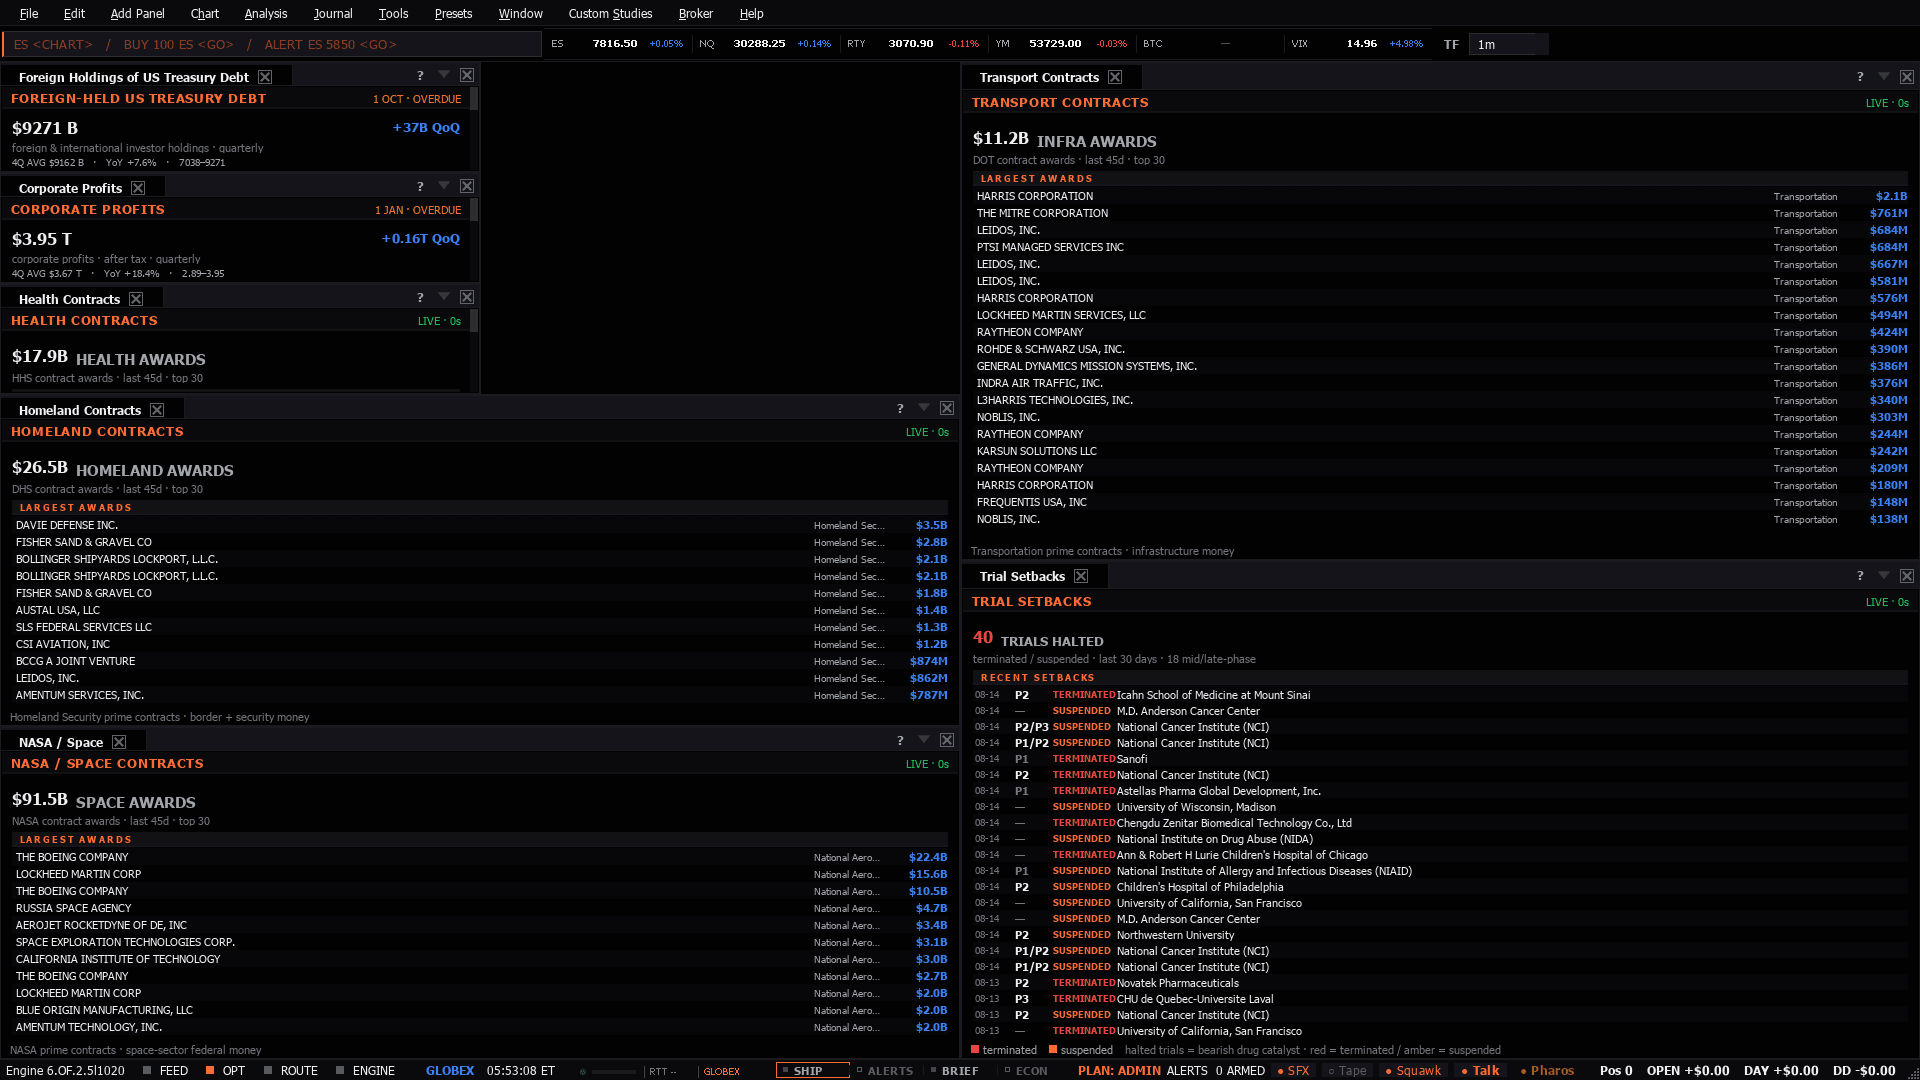Toggle Talk in status bar

coord(1480,1070)
